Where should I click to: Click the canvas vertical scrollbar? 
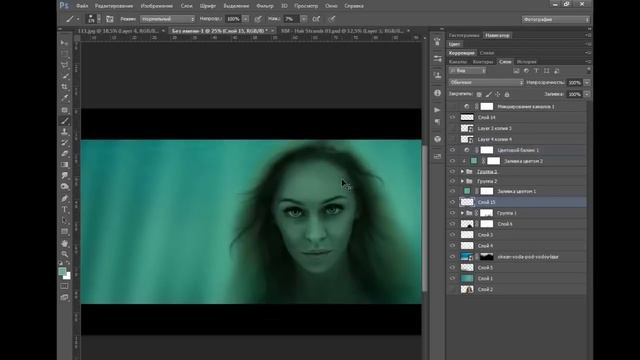(x=424, y=218)
